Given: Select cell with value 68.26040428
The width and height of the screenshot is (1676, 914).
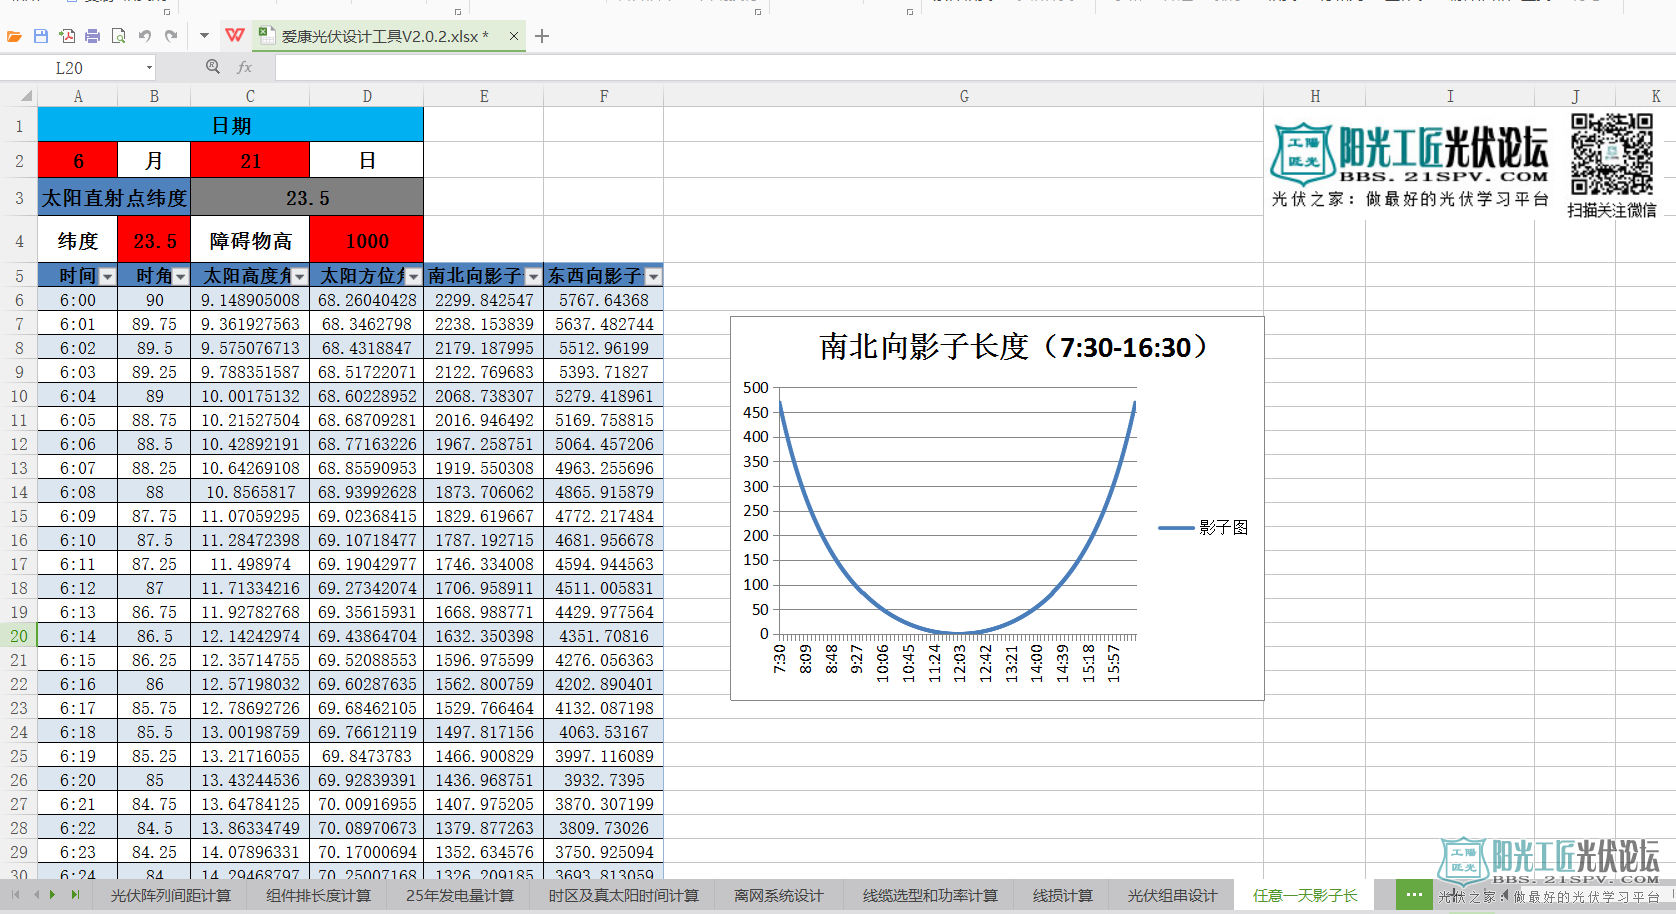Looking at the screenshot, I should [x=367, y=300].
